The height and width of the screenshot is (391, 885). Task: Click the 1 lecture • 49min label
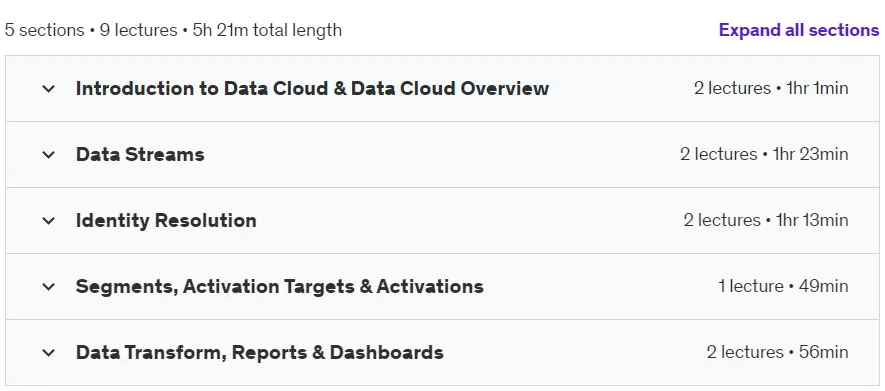[783, 287]
